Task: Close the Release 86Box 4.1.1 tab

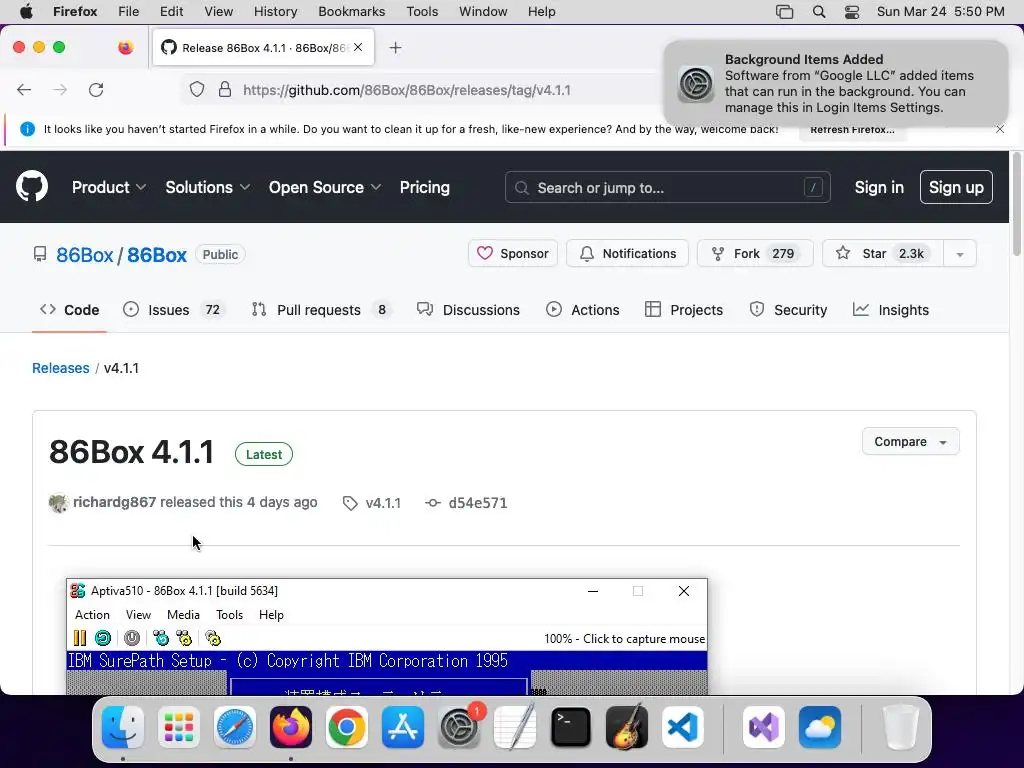Action: (x=358, y=47)
